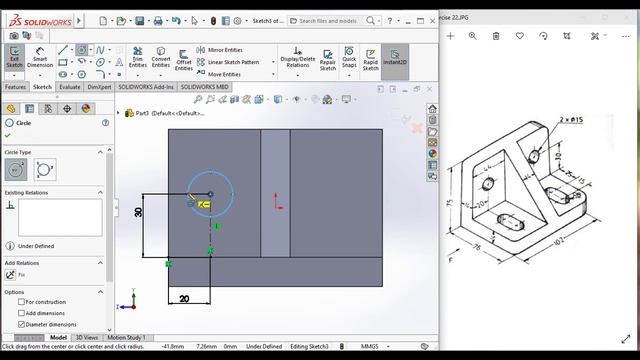Enable Add dimensions checkbox
The image size is (640, 360).
tap(21, 313)
